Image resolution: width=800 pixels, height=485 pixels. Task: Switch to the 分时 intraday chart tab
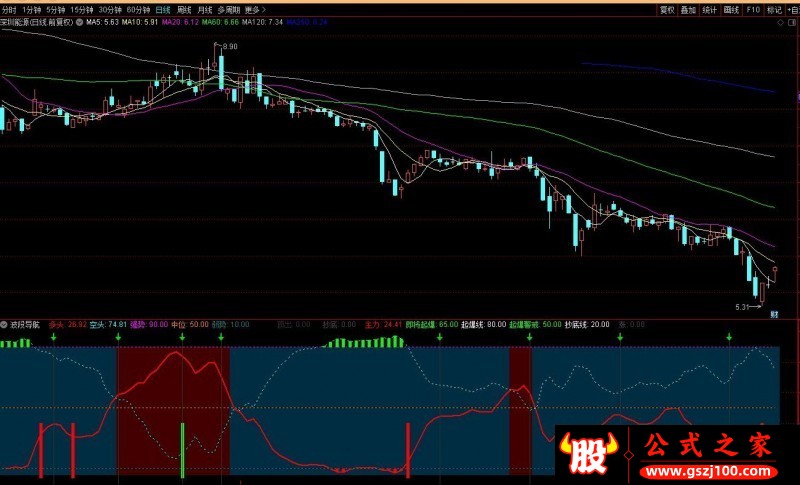[x=9, y=10]
